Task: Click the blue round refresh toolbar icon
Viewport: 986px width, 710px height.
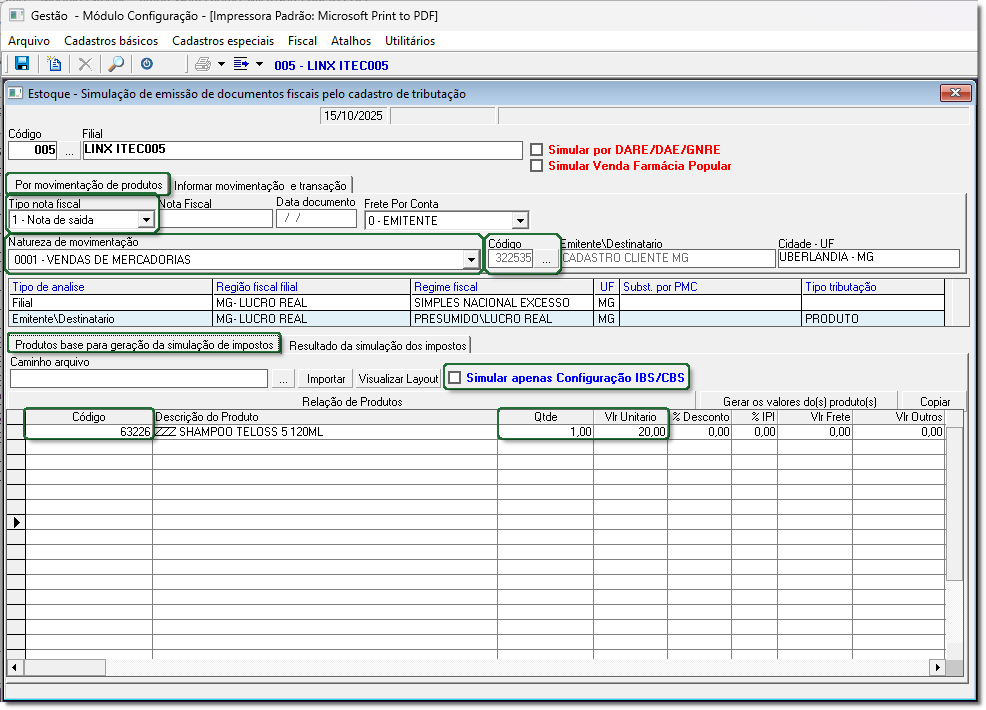Action: click(x=147, y=64)
